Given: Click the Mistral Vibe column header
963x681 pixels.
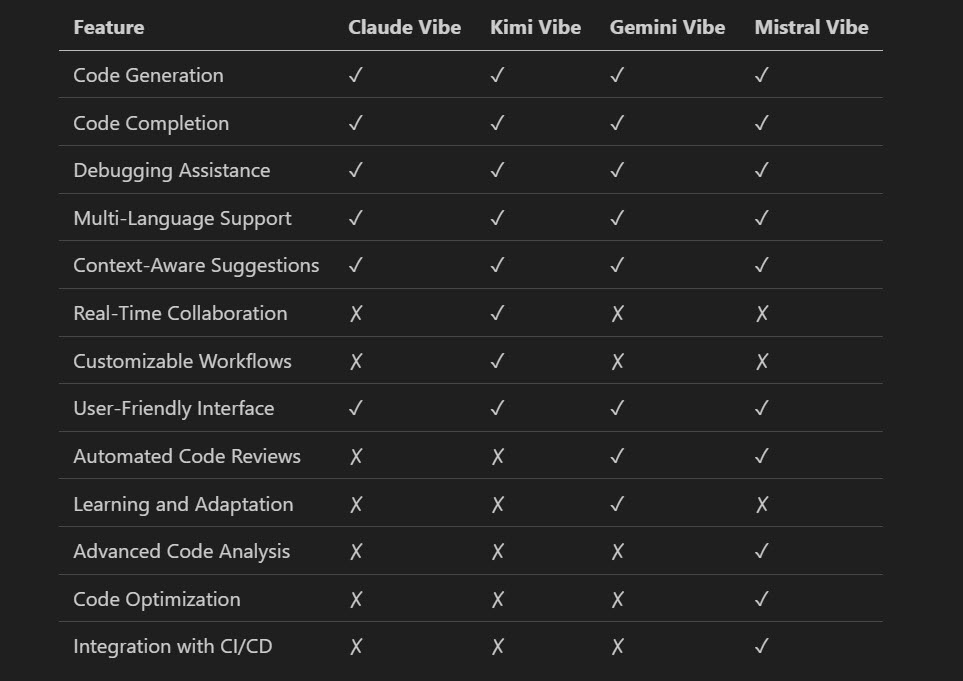Looking at the screenshot, I should click(811, 27).
